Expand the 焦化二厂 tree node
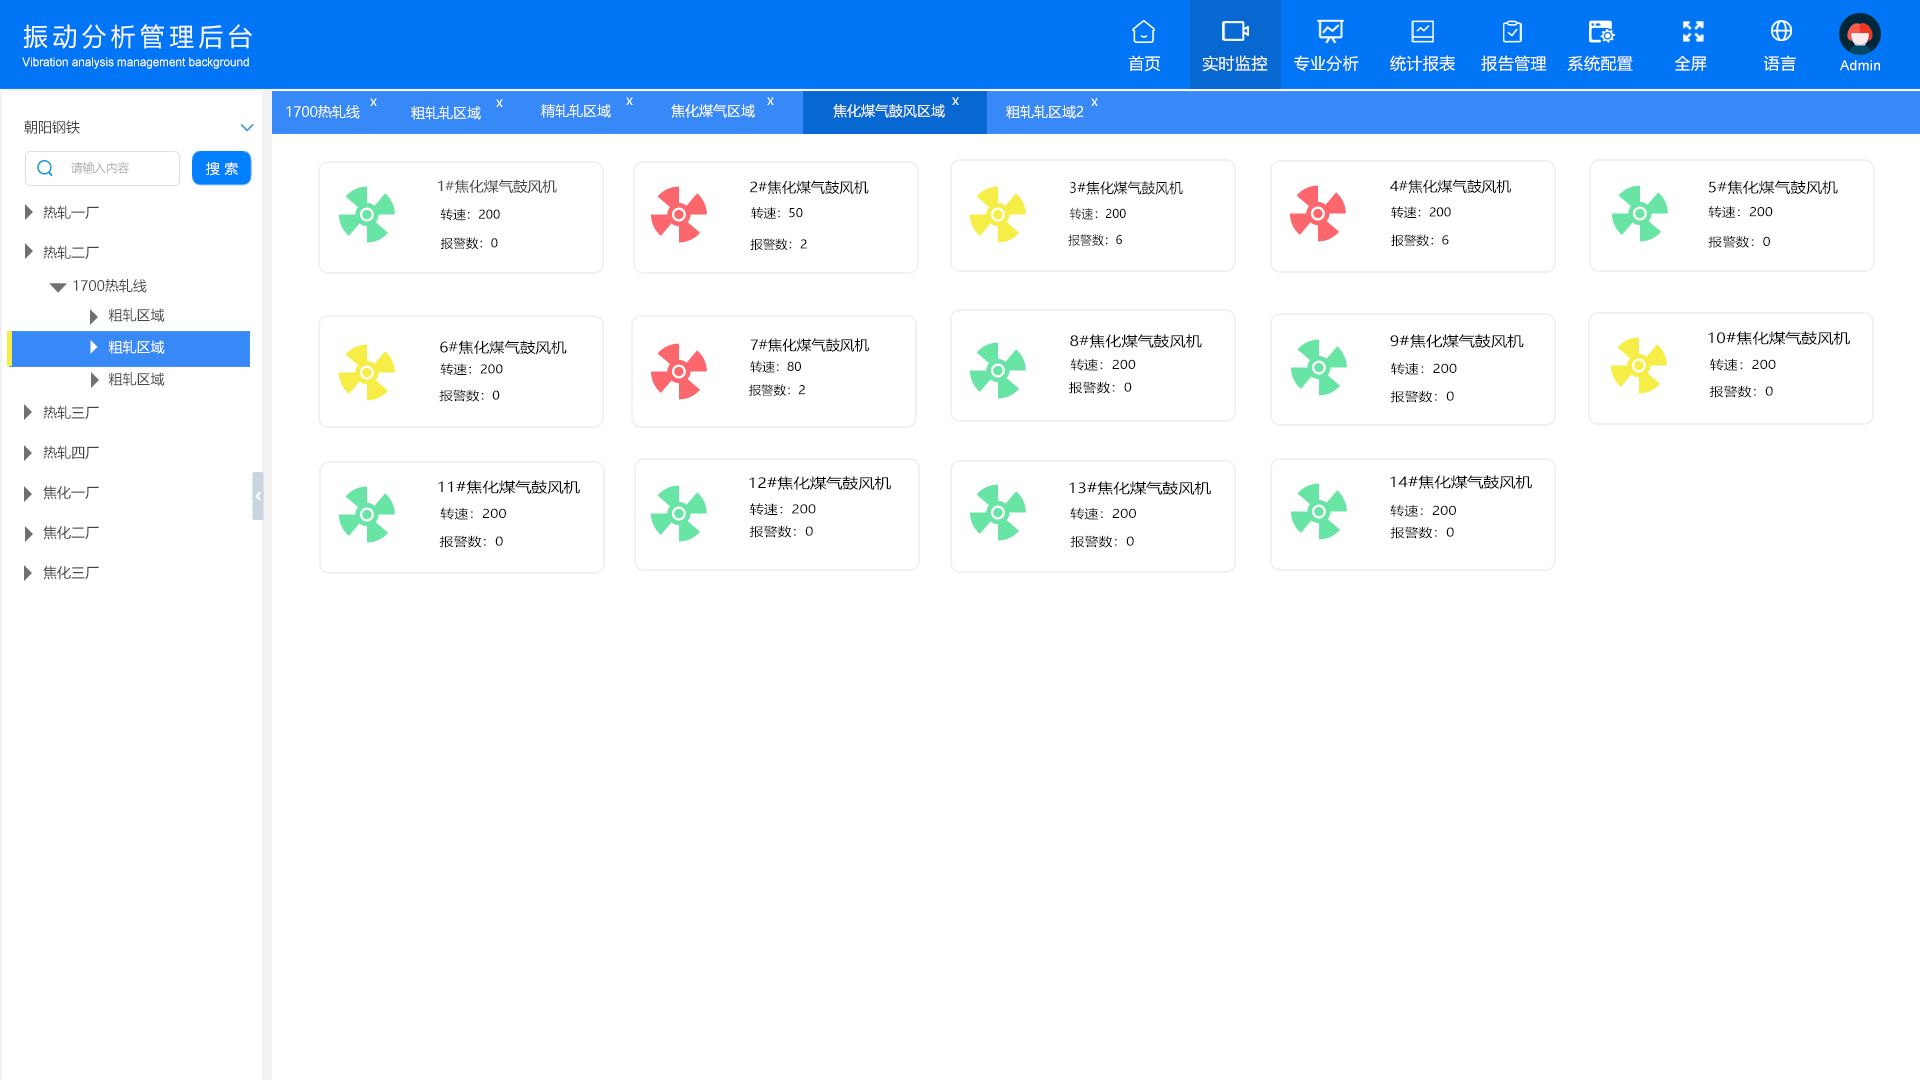1920x1080 pixels. coord(28,534)
